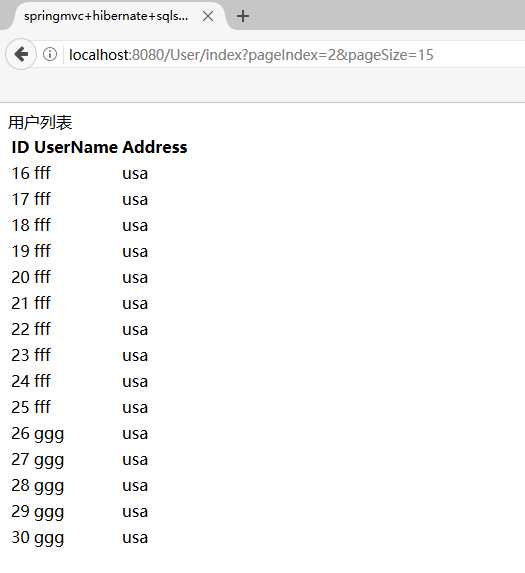
Task: Select ID cell 18
Action: click(x=20, y=225)
